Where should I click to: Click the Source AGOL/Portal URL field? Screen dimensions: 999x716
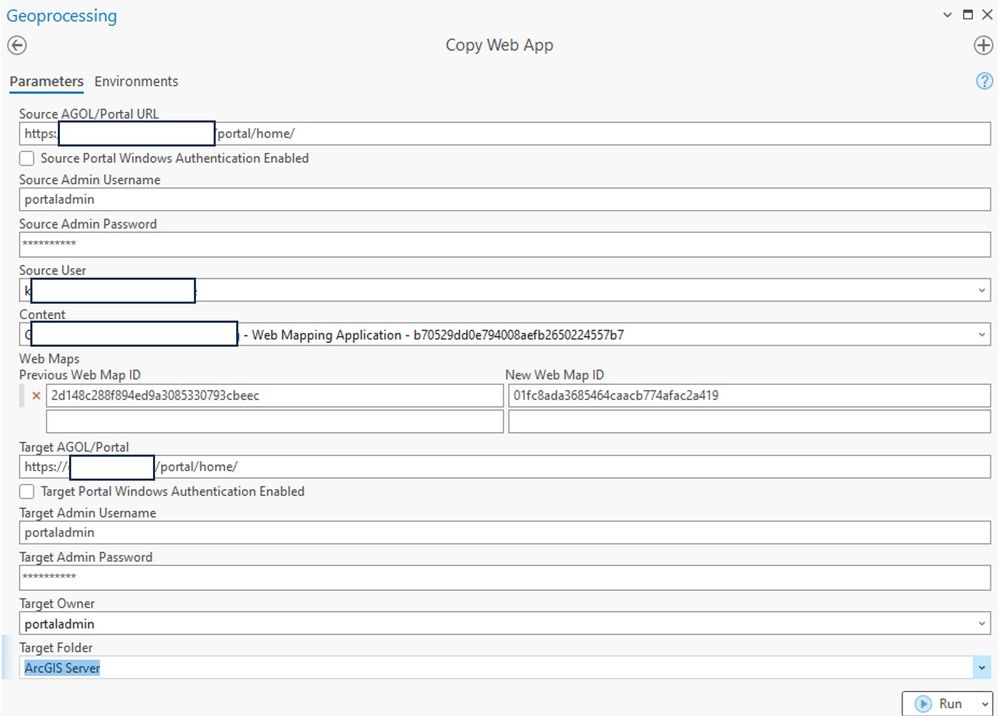(600, 134)
